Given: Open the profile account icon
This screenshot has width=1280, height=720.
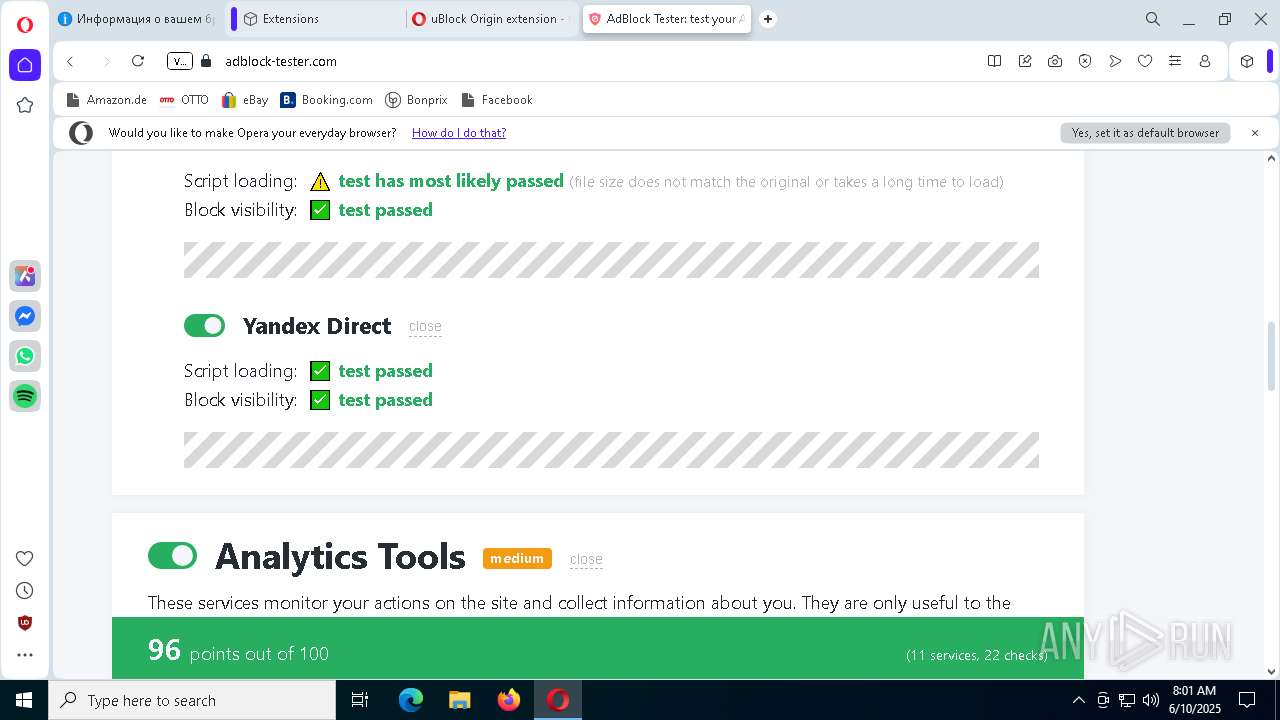Looking at the screenshot, I should 1205,61.
